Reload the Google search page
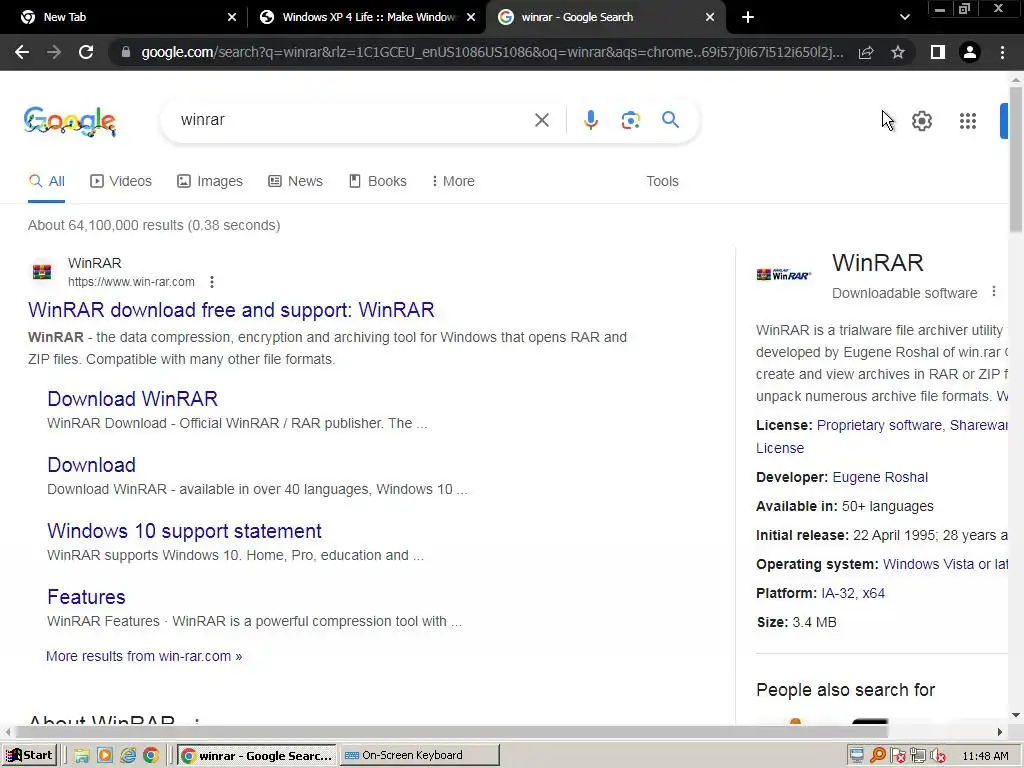 click(x=86, y=52)
